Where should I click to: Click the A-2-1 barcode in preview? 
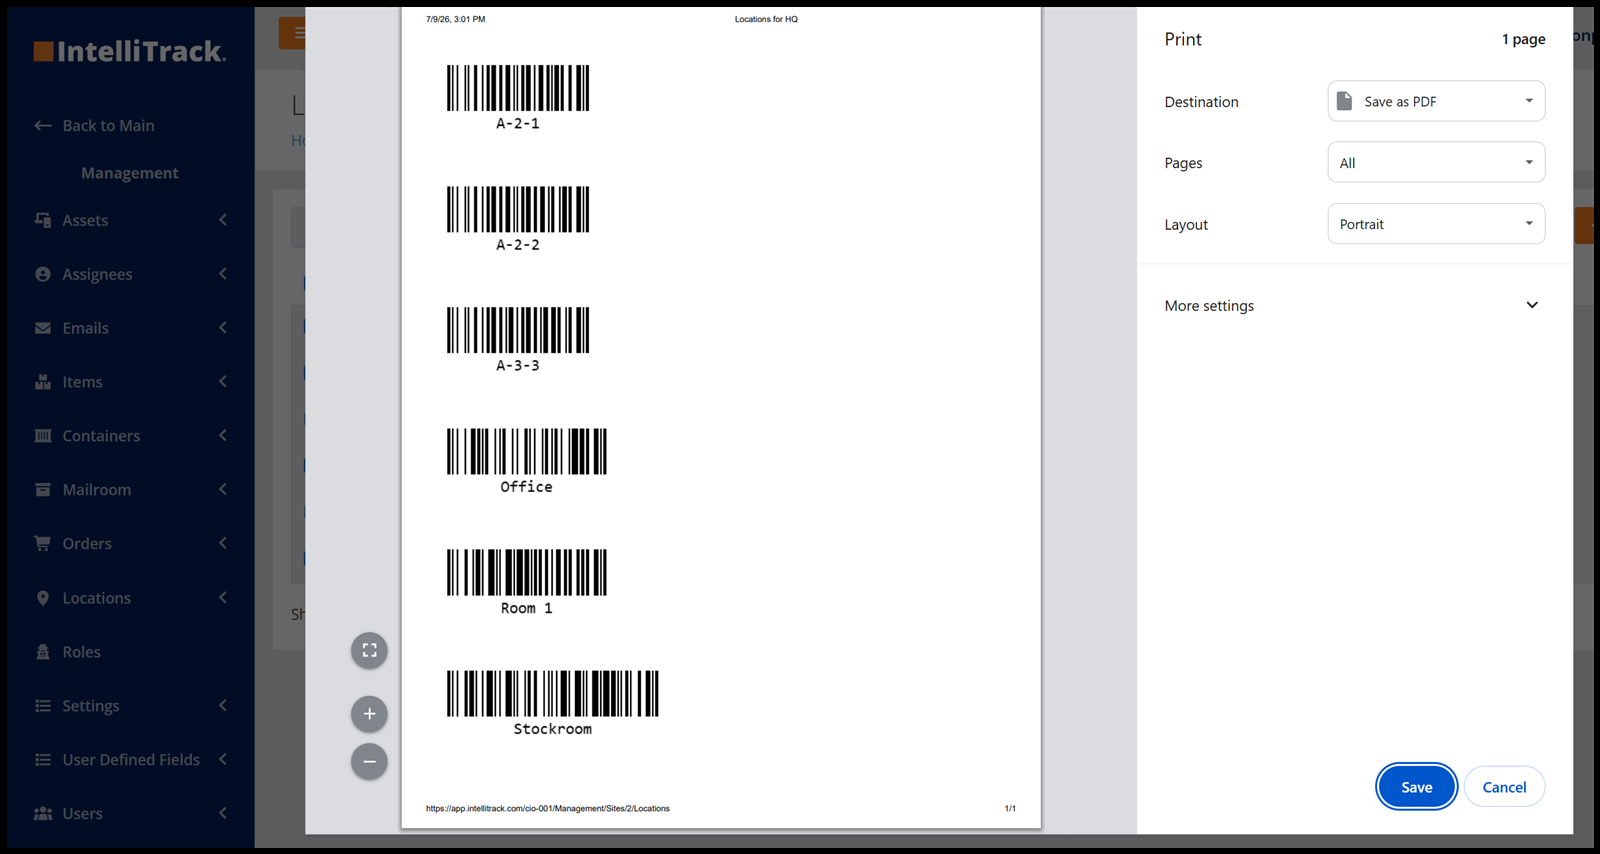(x=518, y=88)
